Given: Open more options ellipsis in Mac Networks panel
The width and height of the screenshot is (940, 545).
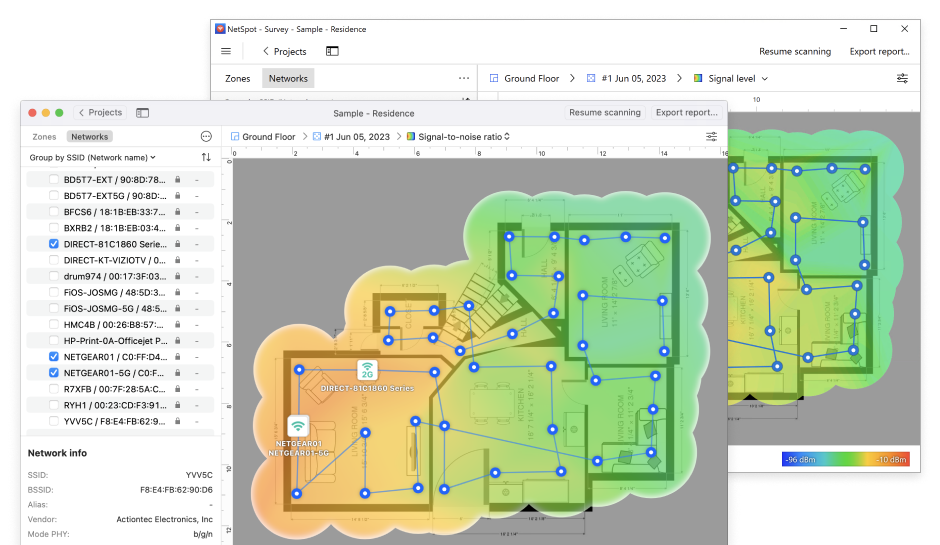Looking at the screenshot, I should (206, 137).
